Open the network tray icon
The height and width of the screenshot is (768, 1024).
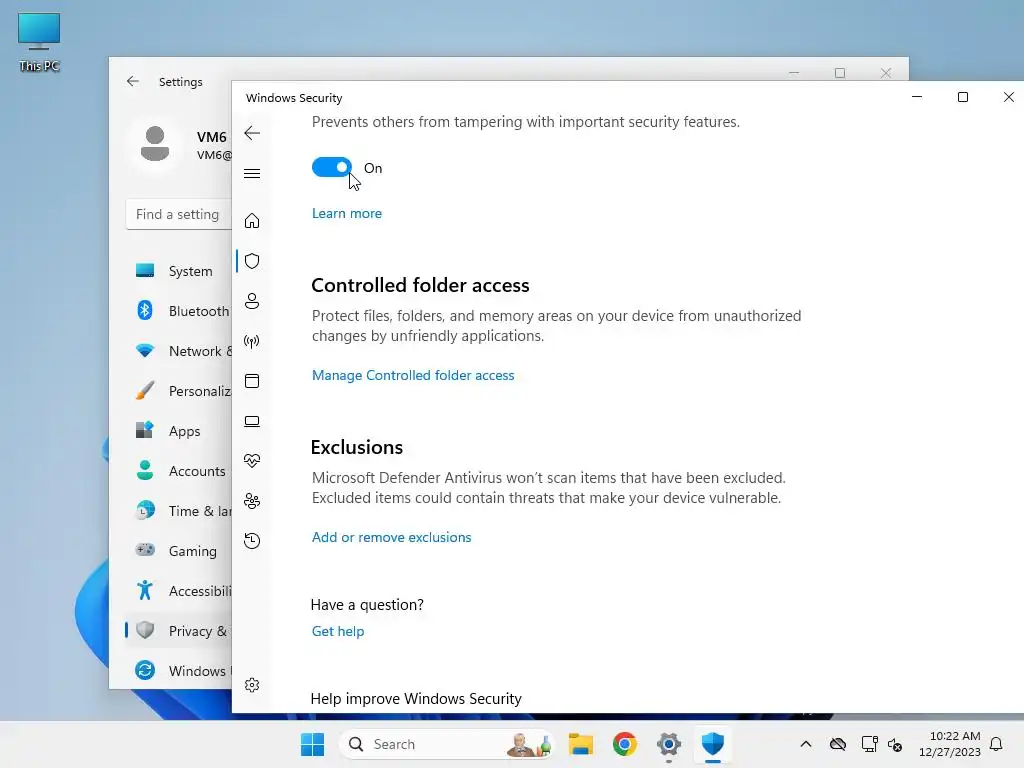(x=869, y=744)
